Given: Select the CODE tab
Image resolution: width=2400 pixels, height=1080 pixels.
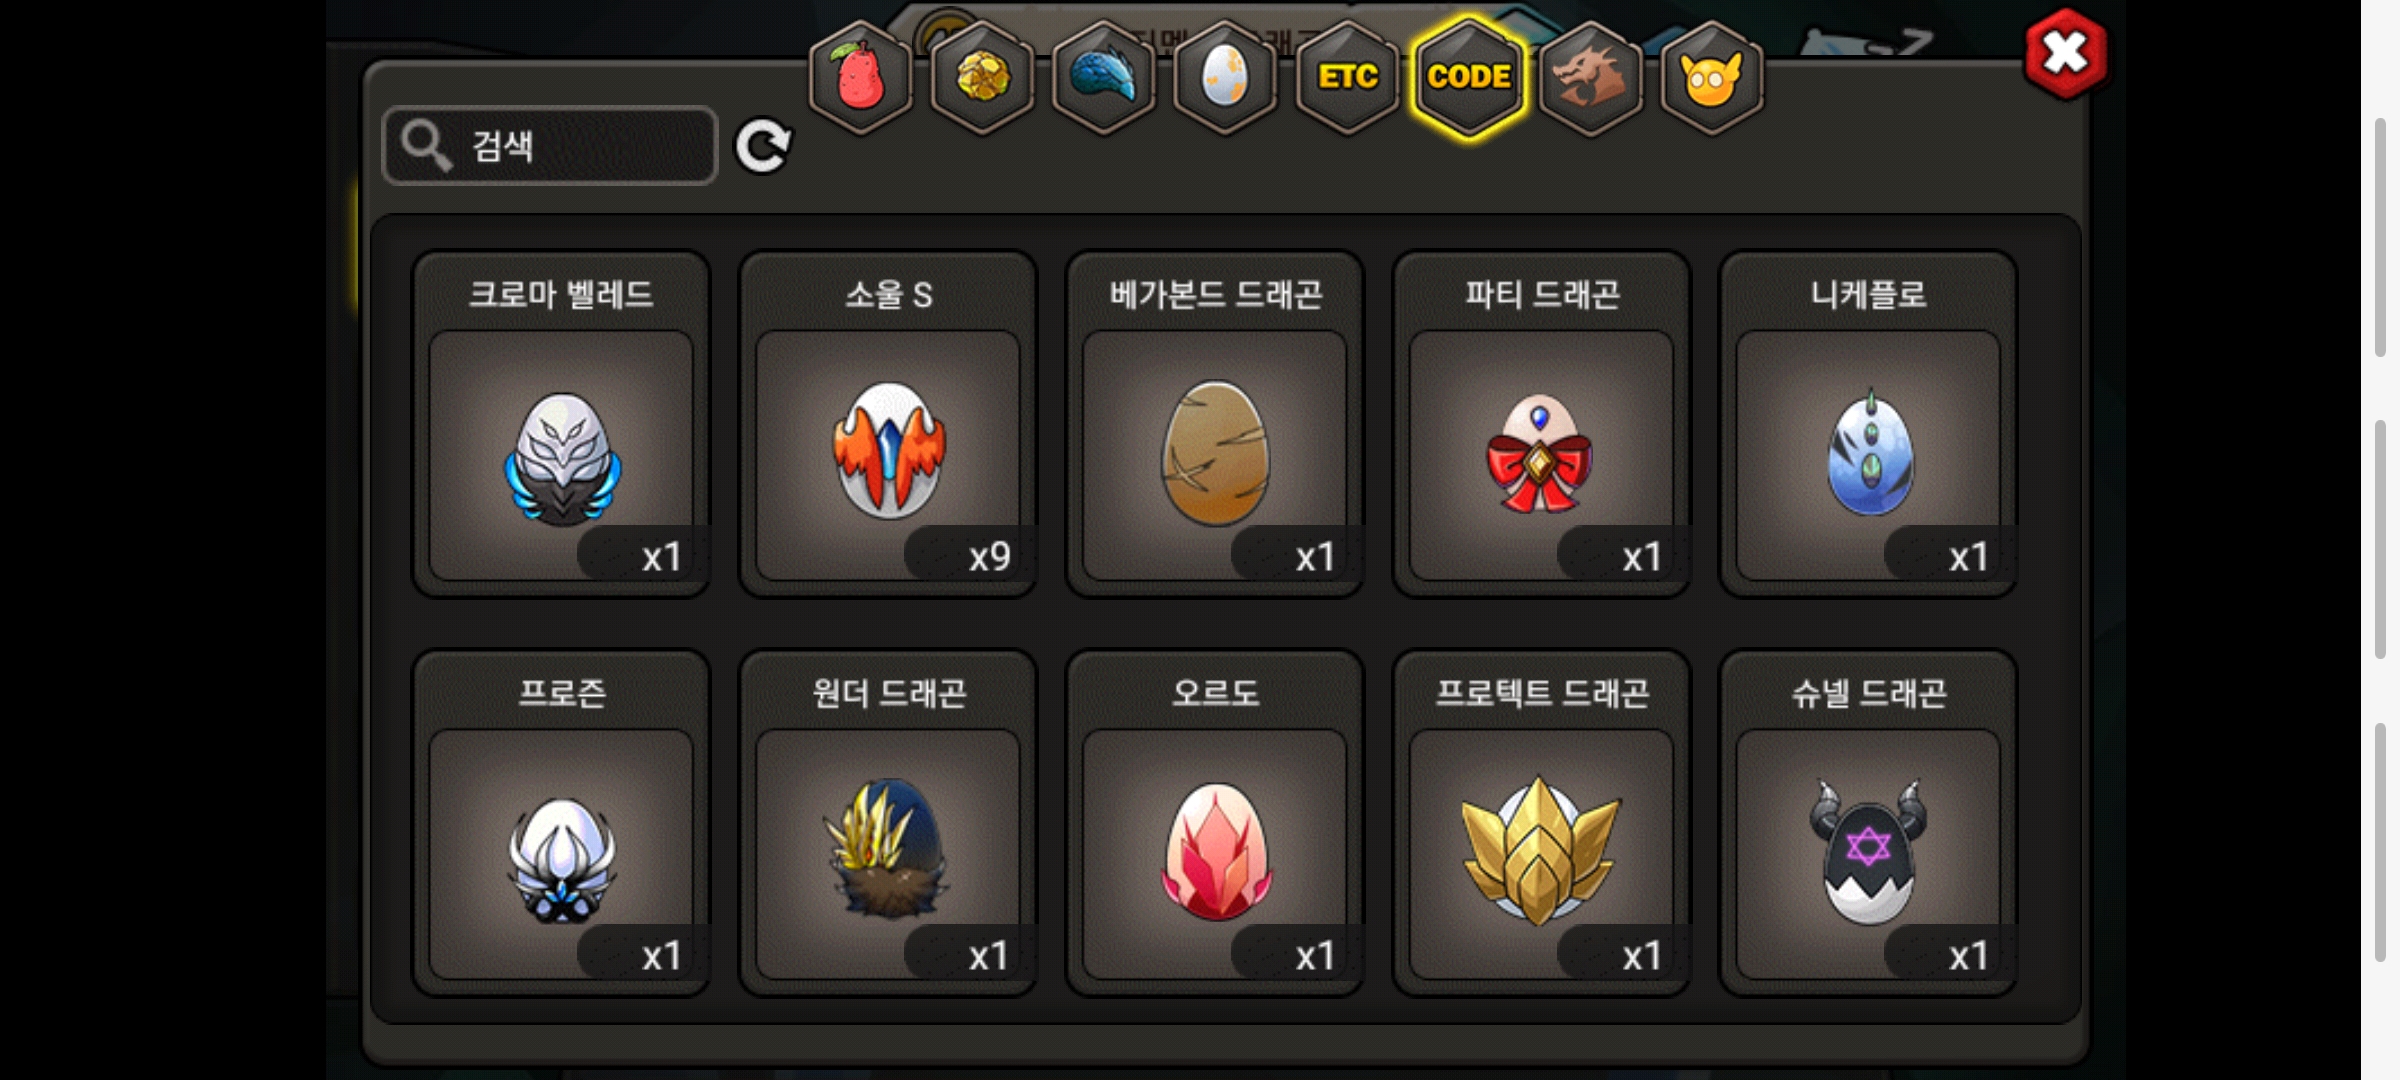Looking at the screenshot, I should pyautogui.click(x=1469, y=77).
